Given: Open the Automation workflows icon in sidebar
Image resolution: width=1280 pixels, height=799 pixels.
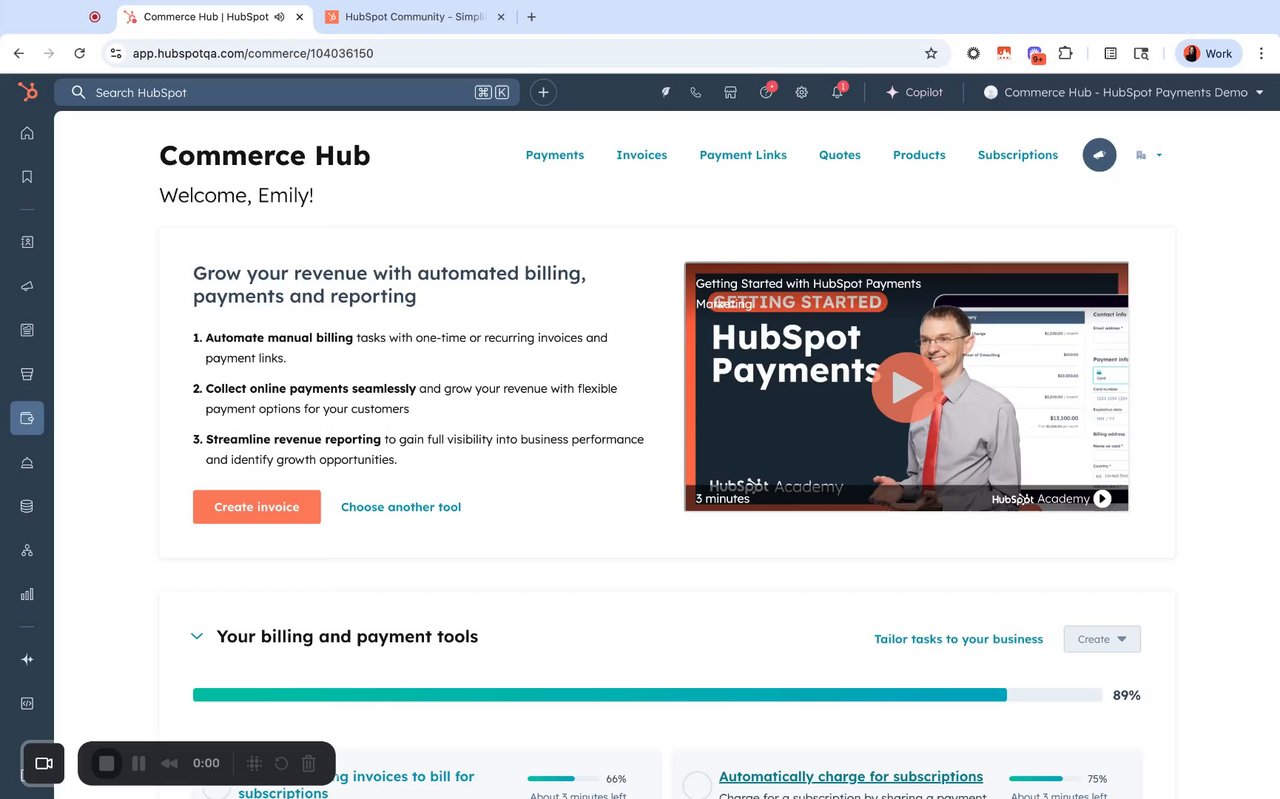Looking at the screenshot, I should tap(27, 550).
